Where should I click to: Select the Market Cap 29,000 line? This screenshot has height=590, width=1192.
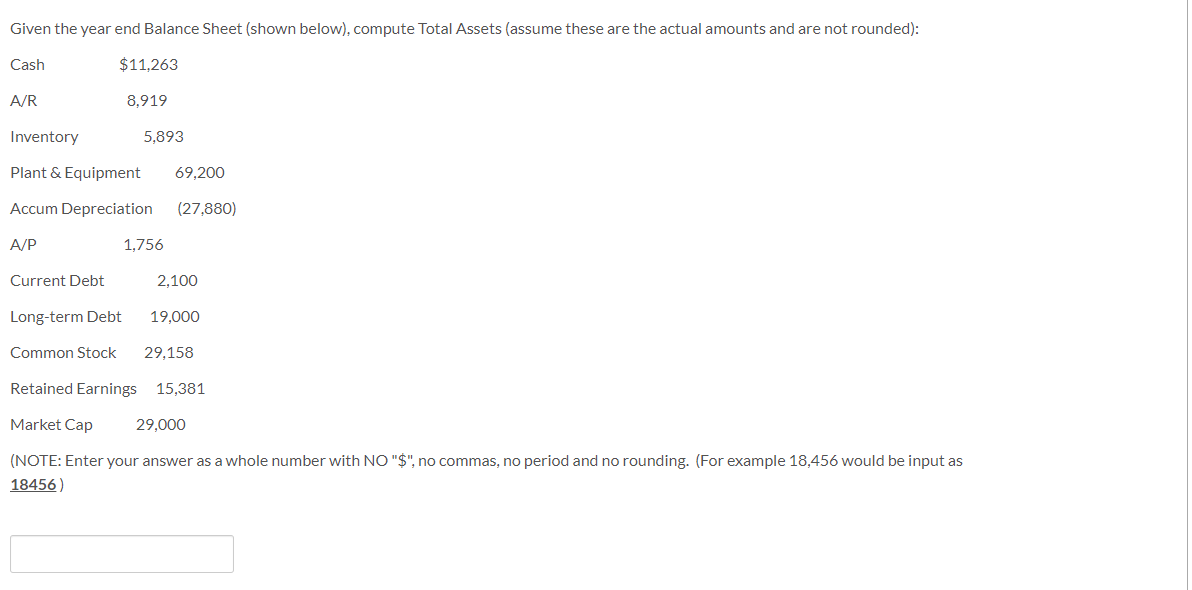coord(97,424)
